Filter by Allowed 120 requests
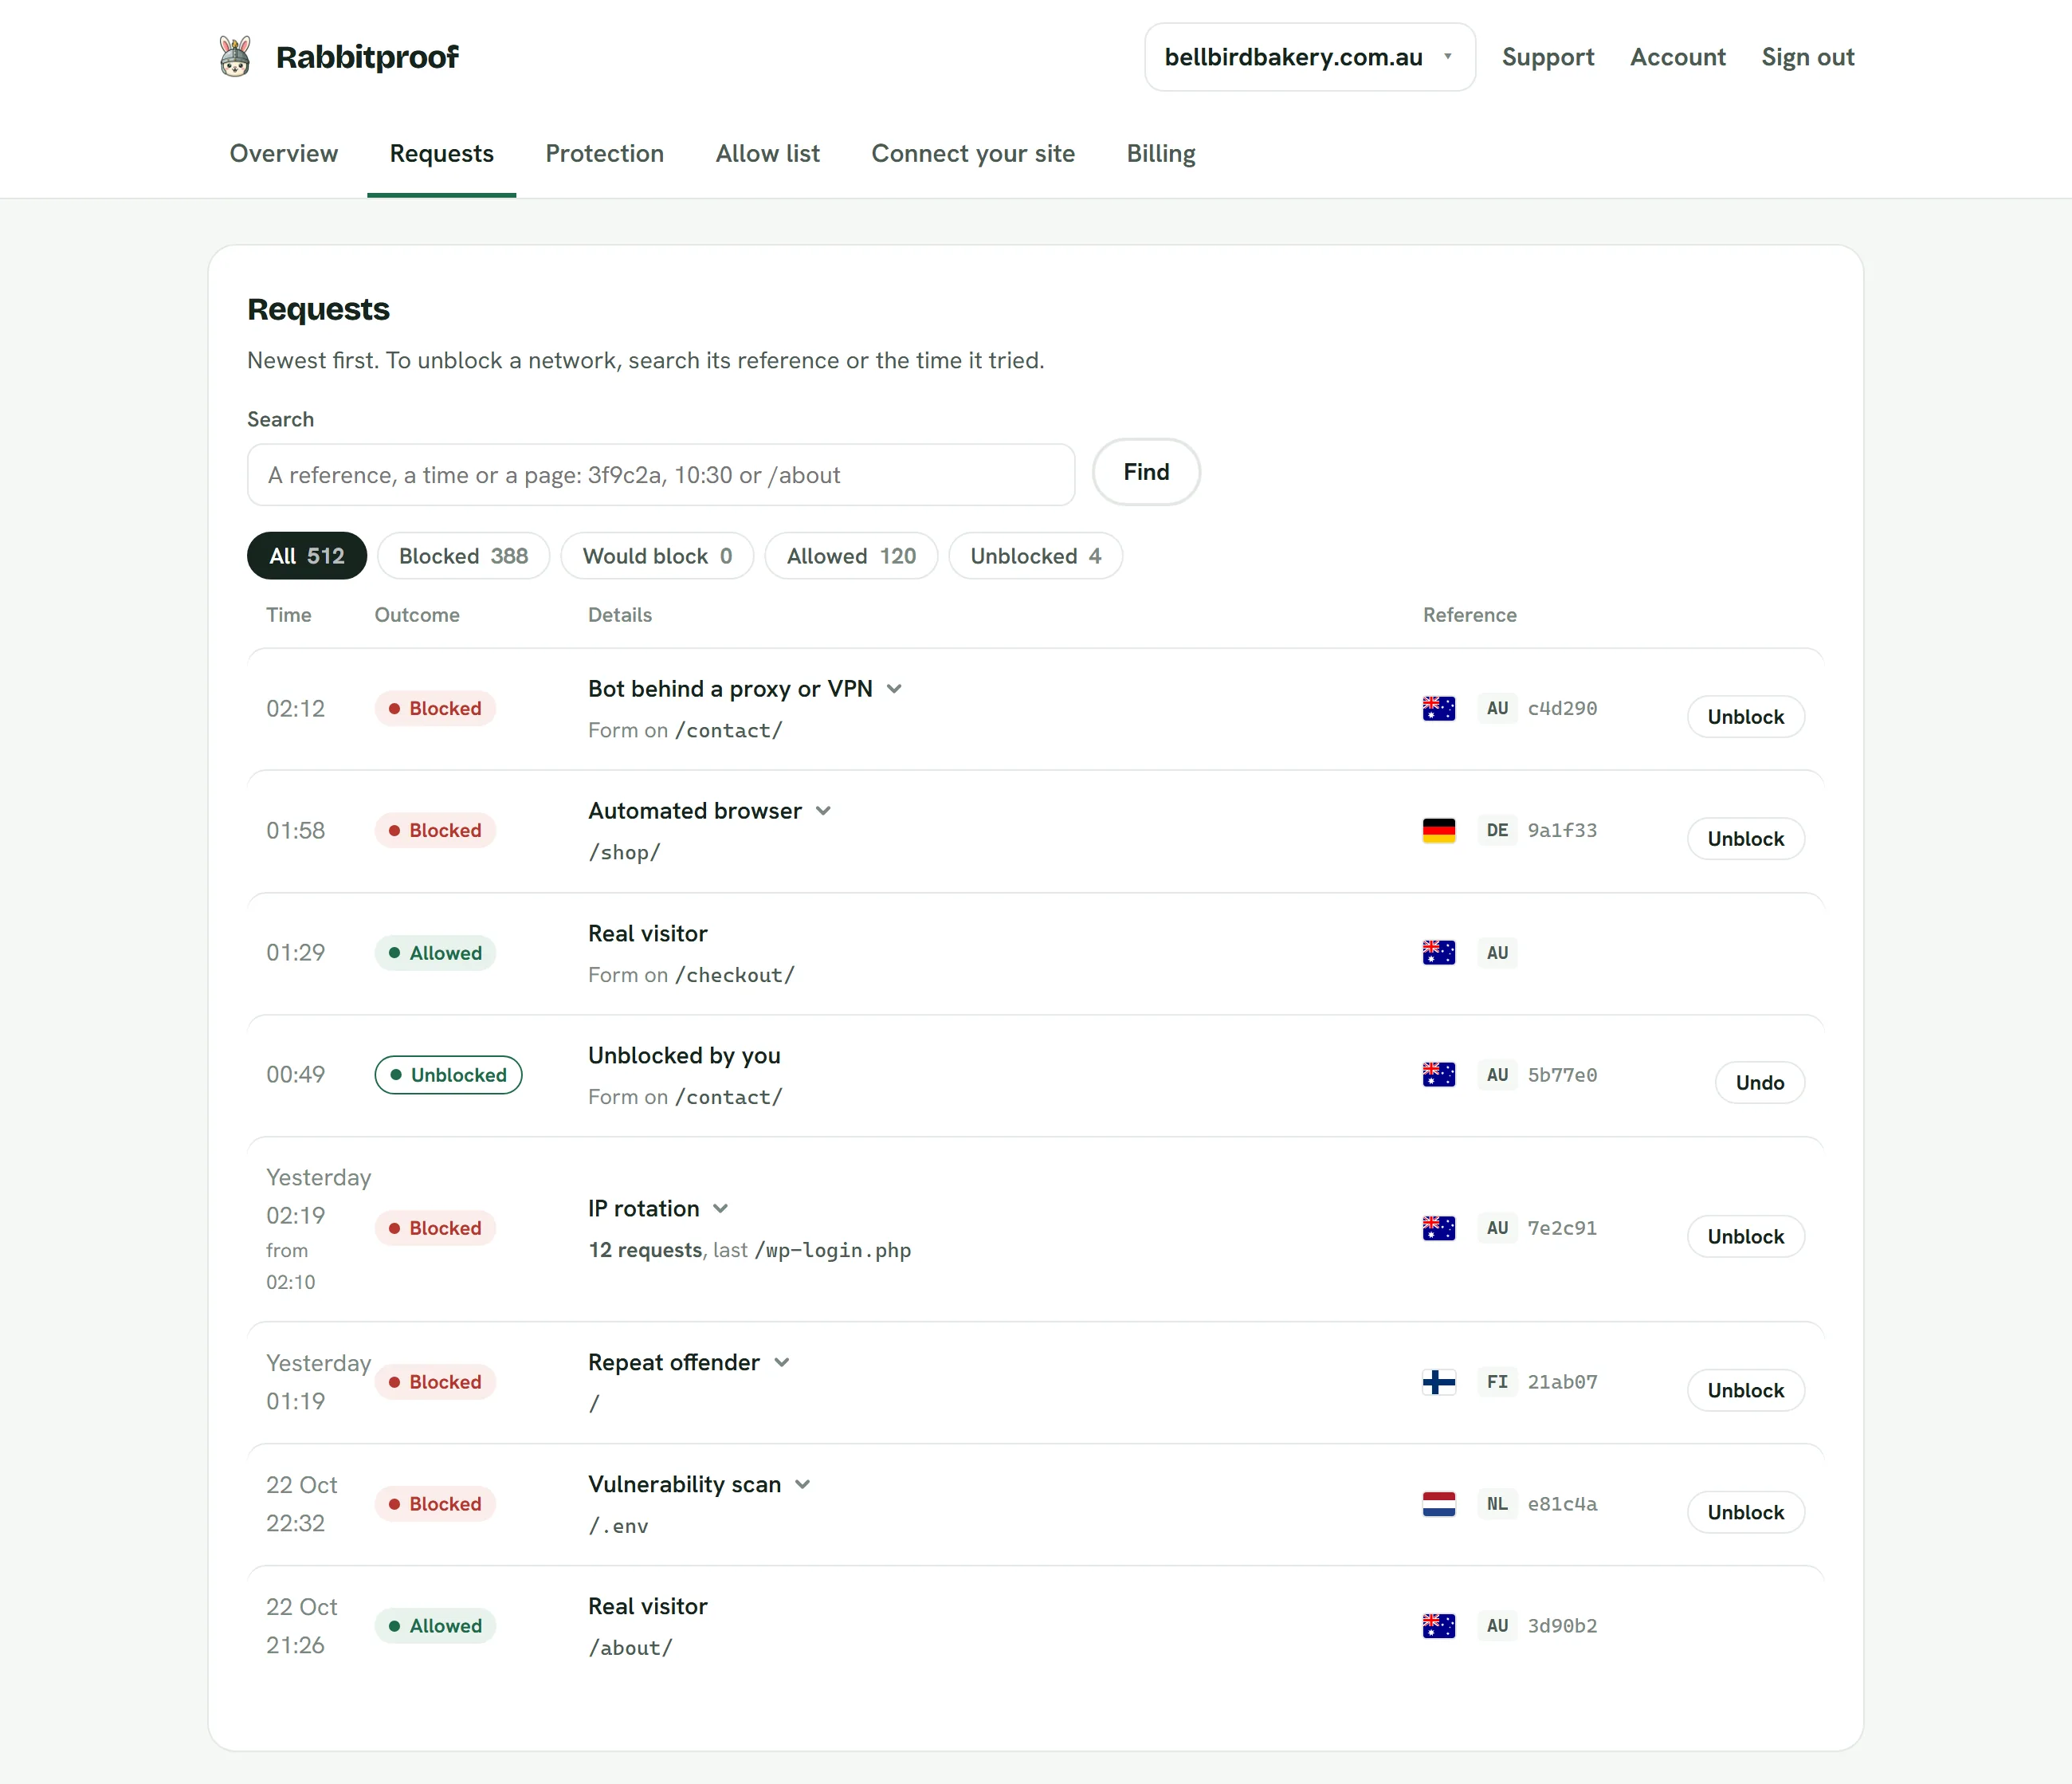 [x=851, y=556]
